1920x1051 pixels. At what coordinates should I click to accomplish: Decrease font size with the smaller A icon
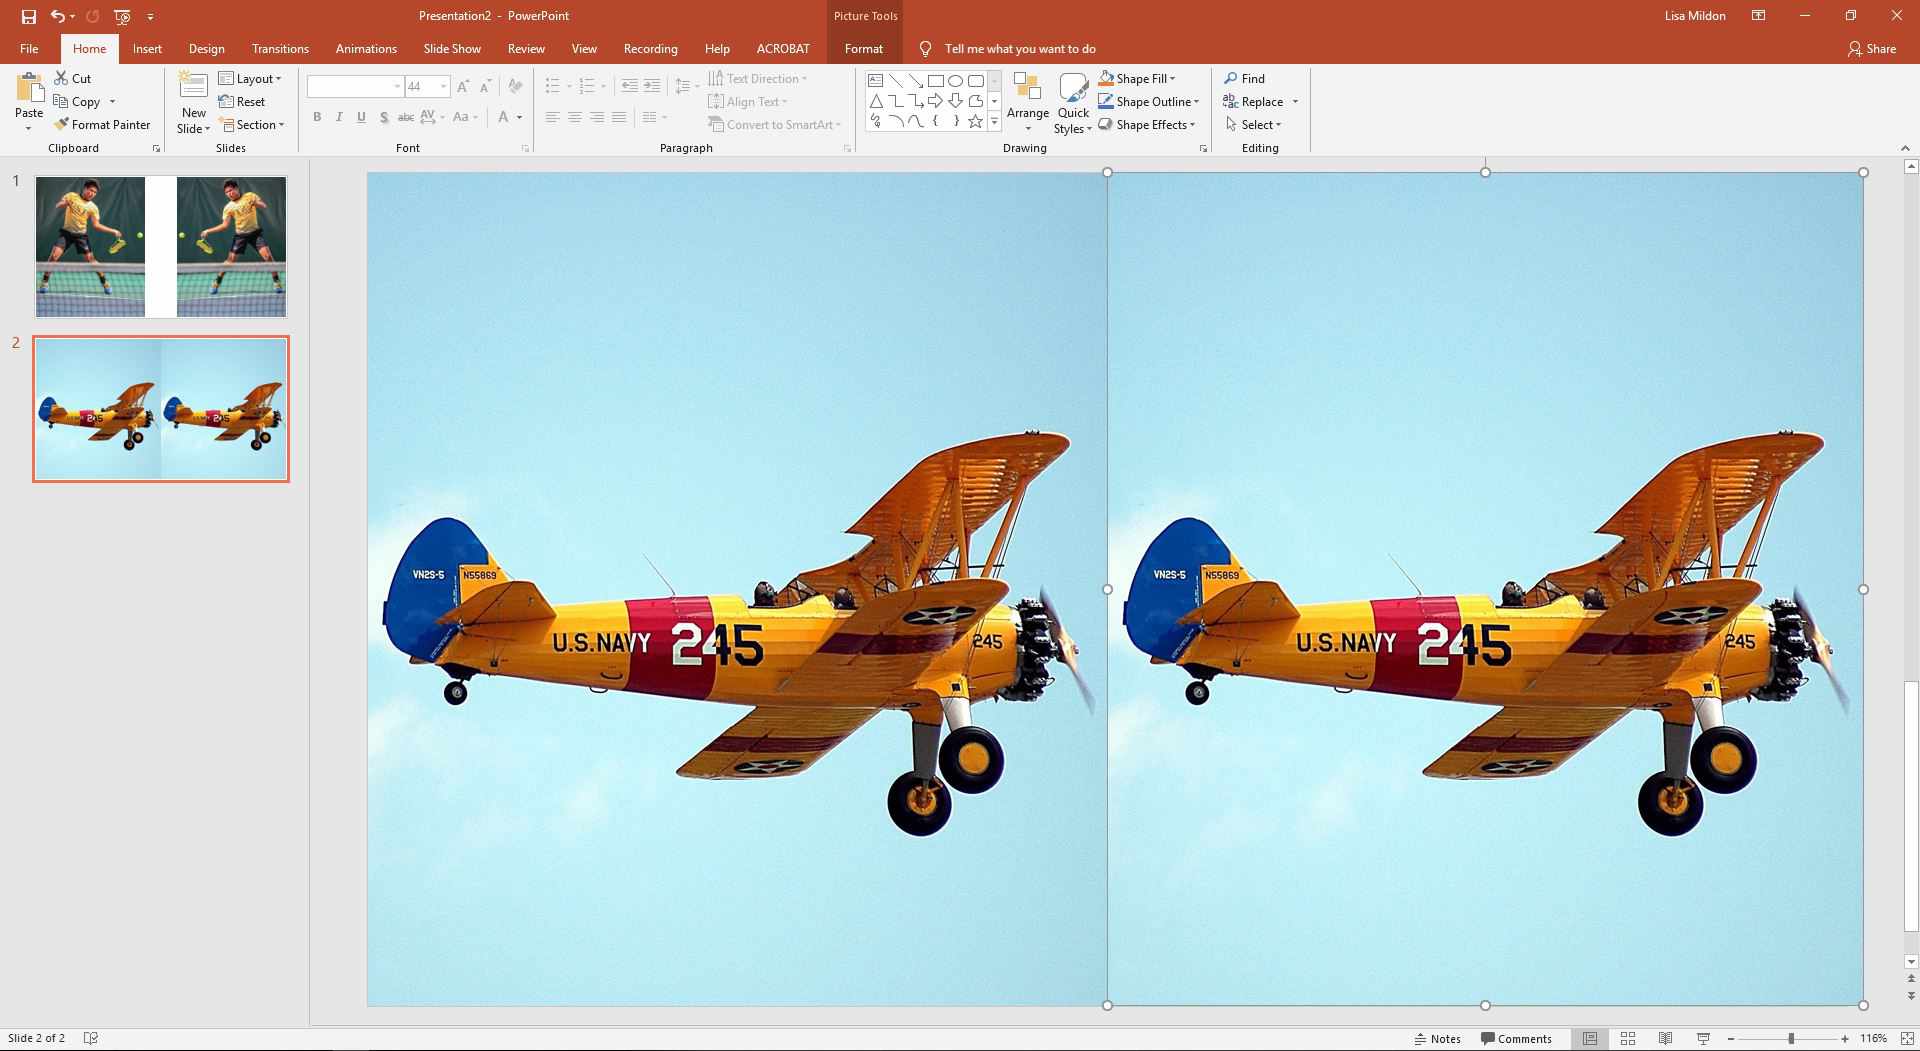point(486,87)
